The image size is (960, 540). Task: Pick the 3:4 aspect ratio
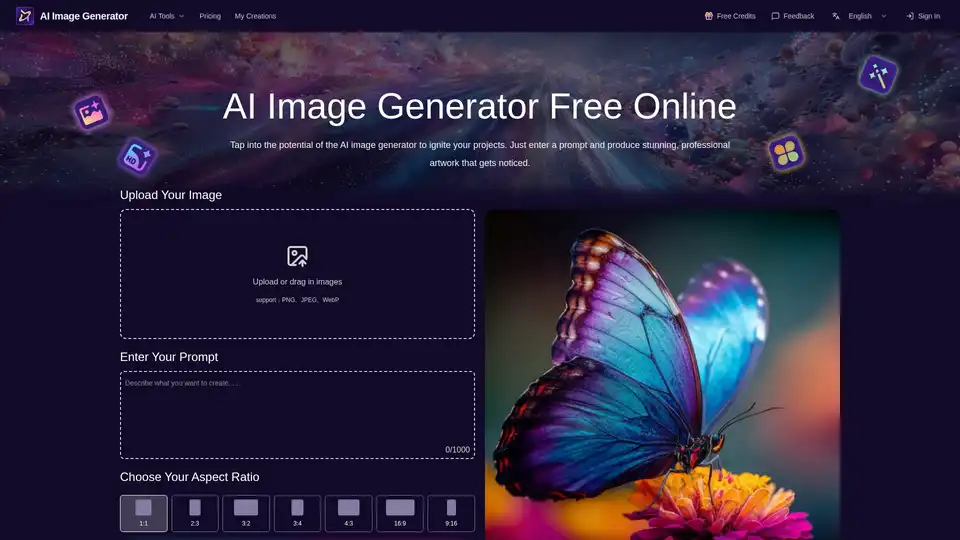[298, 513]
